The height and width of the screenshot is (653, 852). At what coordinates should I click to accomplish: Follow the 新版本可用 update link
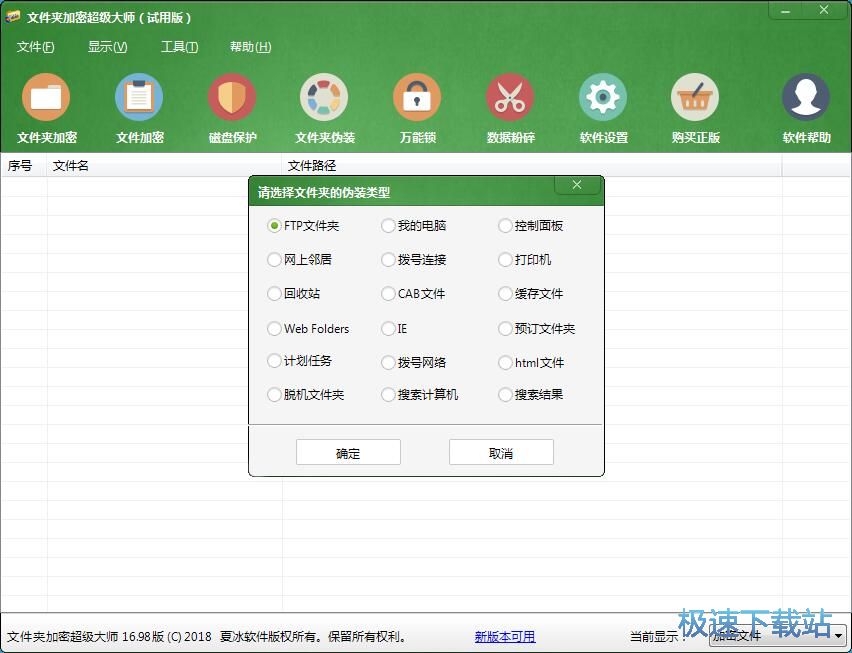504,636
